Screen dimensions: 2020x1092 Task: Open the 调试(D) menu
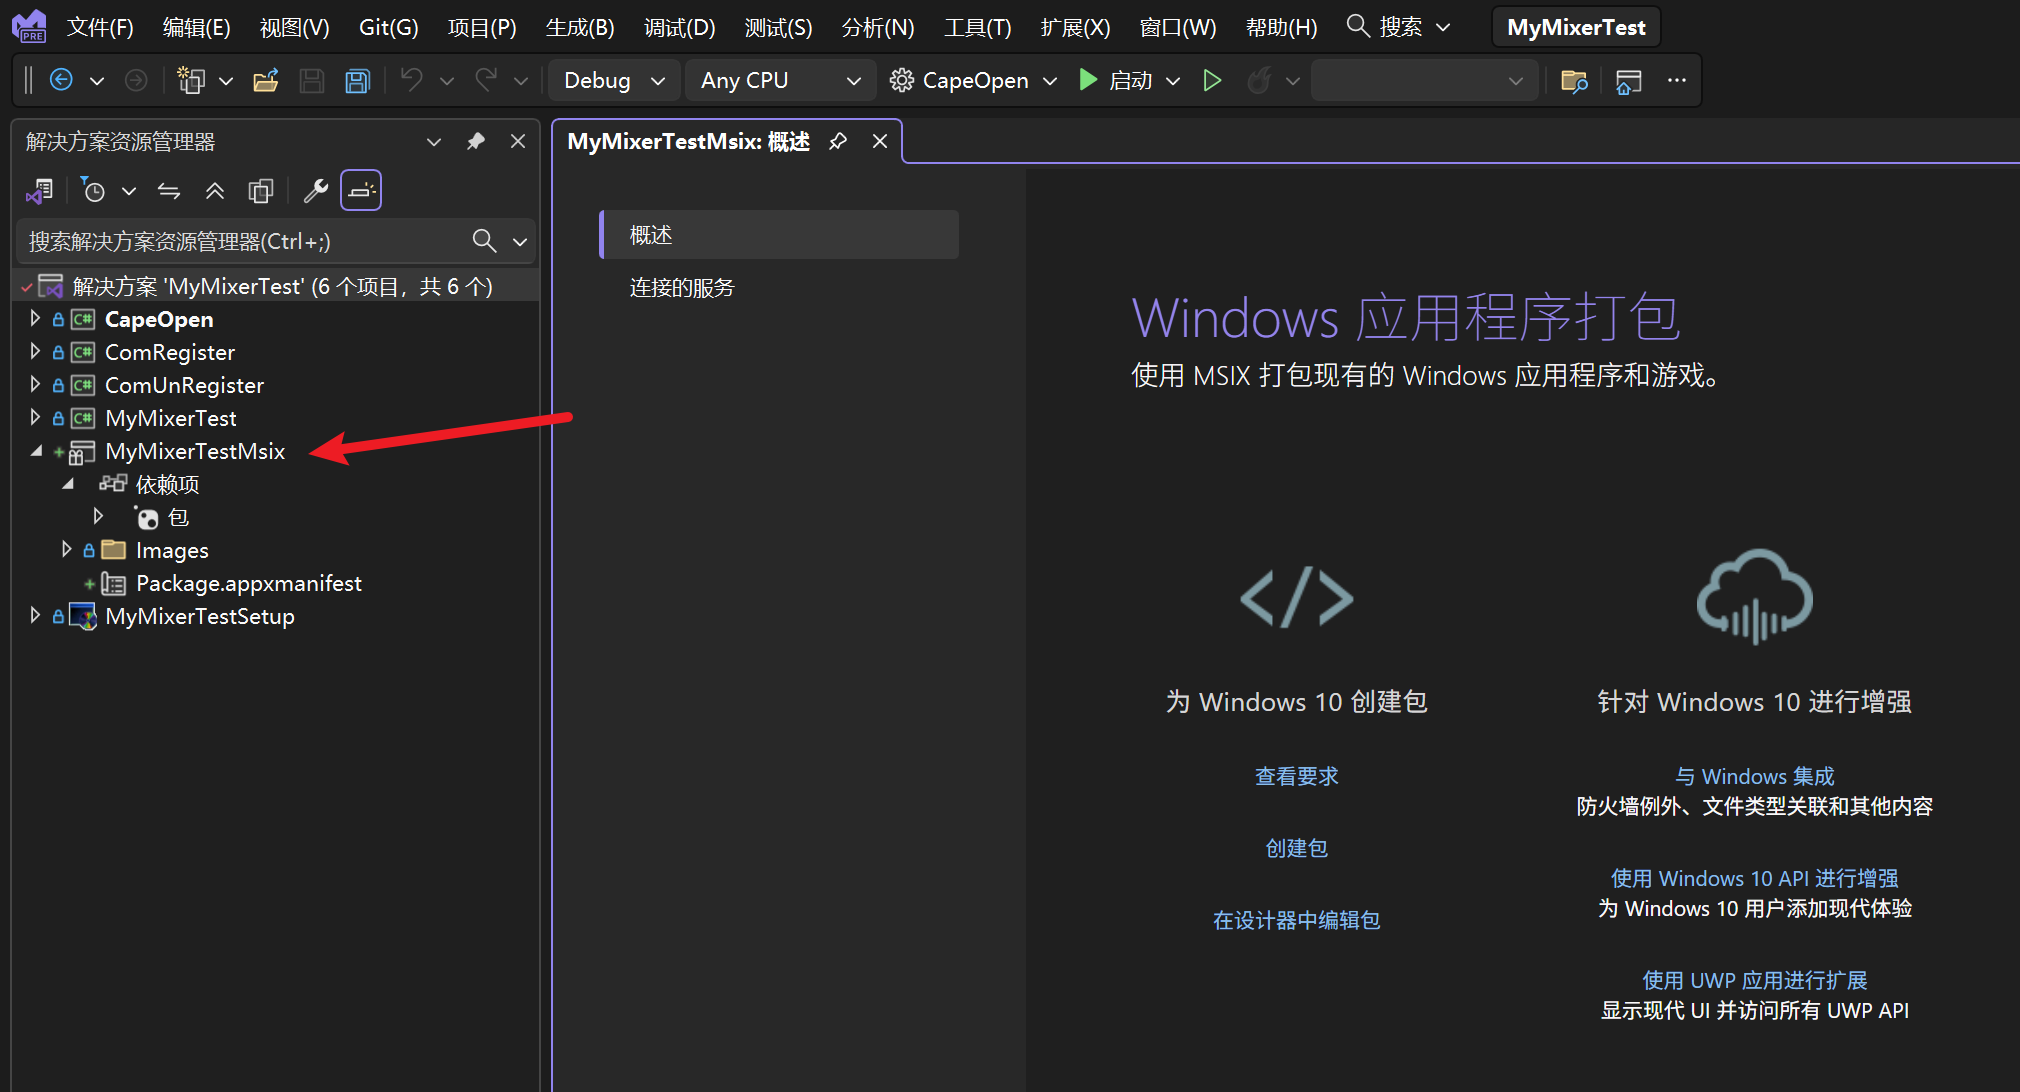click(679, 27)
